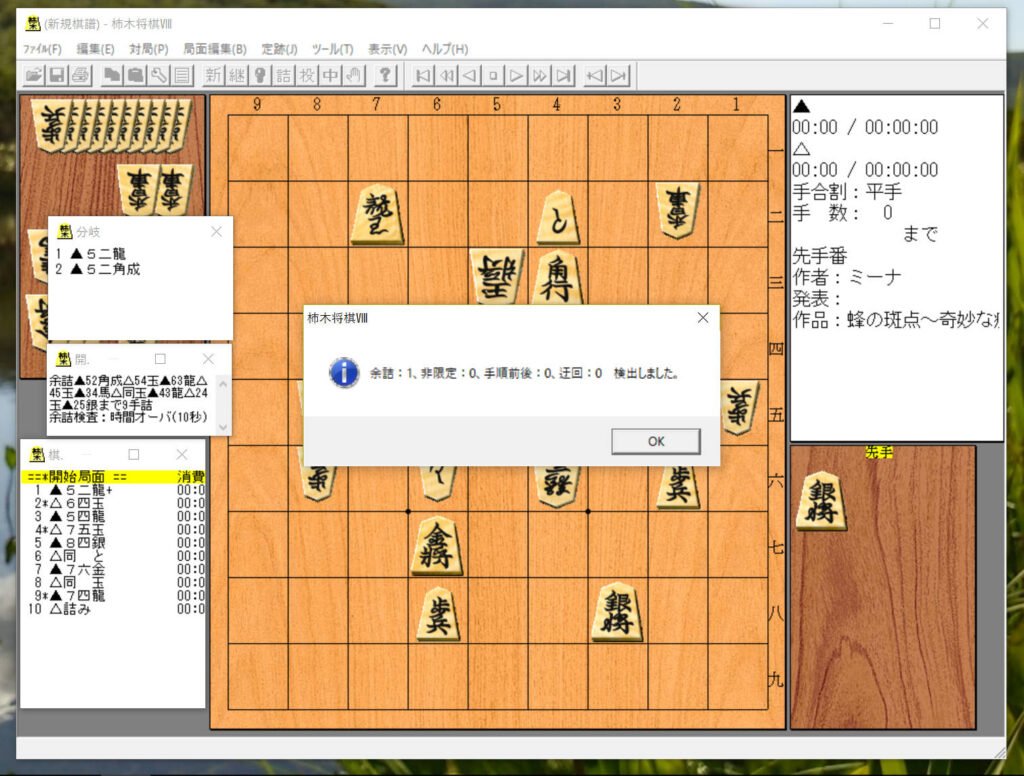
Task: Click the printer icon in toolbar
Action: tap(80, 75)
